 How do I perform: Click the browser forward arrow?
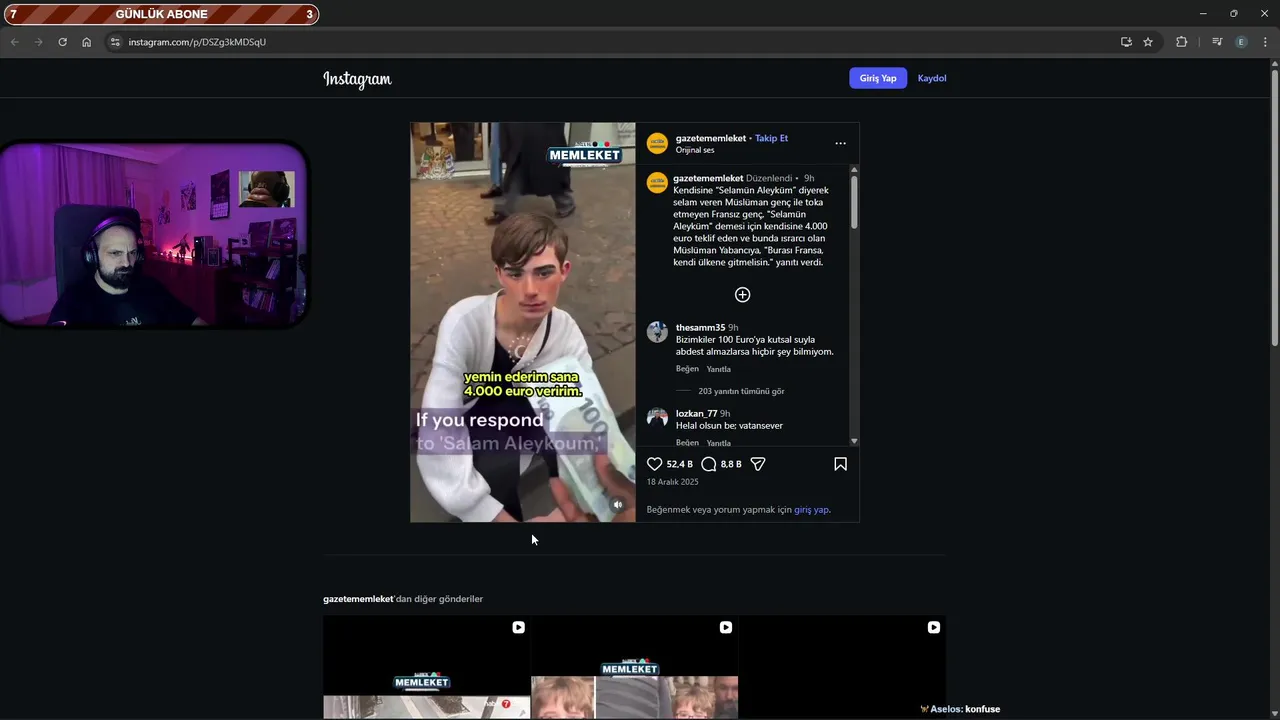tap(38, 42)
